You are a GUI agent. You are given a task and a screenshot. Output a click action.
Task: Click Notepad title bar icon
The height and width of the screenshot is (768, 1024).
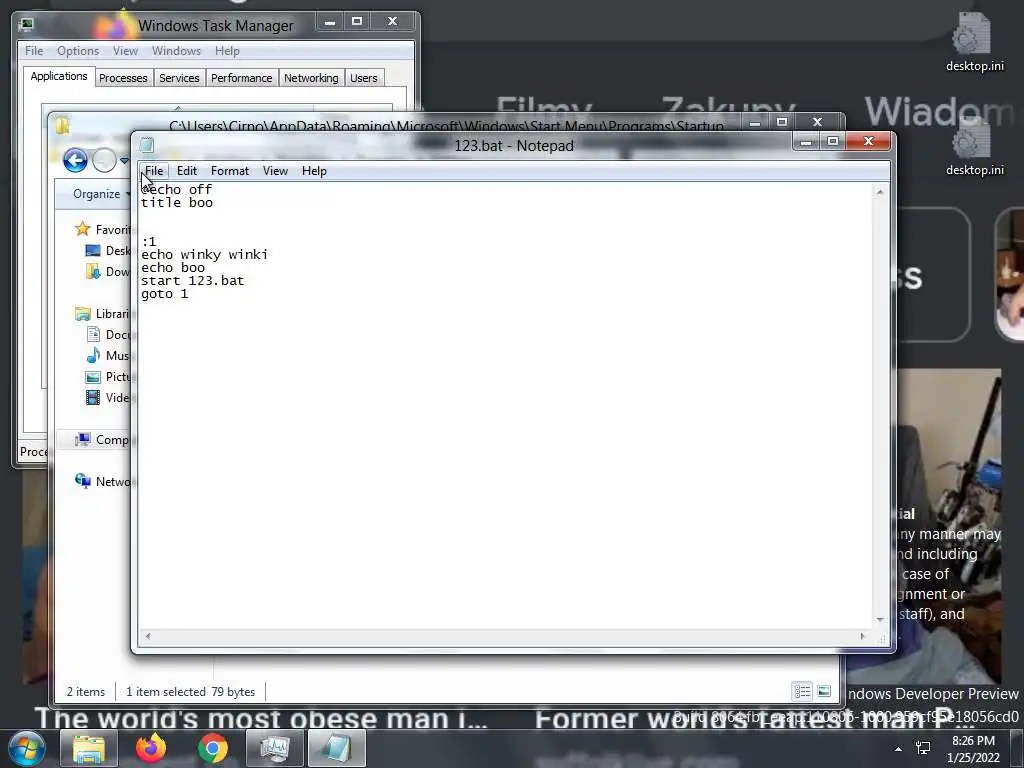[147, 145]
